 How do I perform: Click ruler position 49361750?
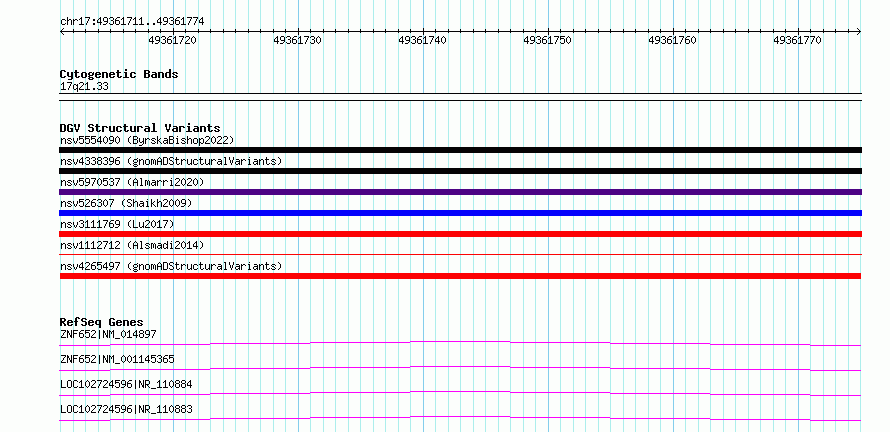point(547,40)
